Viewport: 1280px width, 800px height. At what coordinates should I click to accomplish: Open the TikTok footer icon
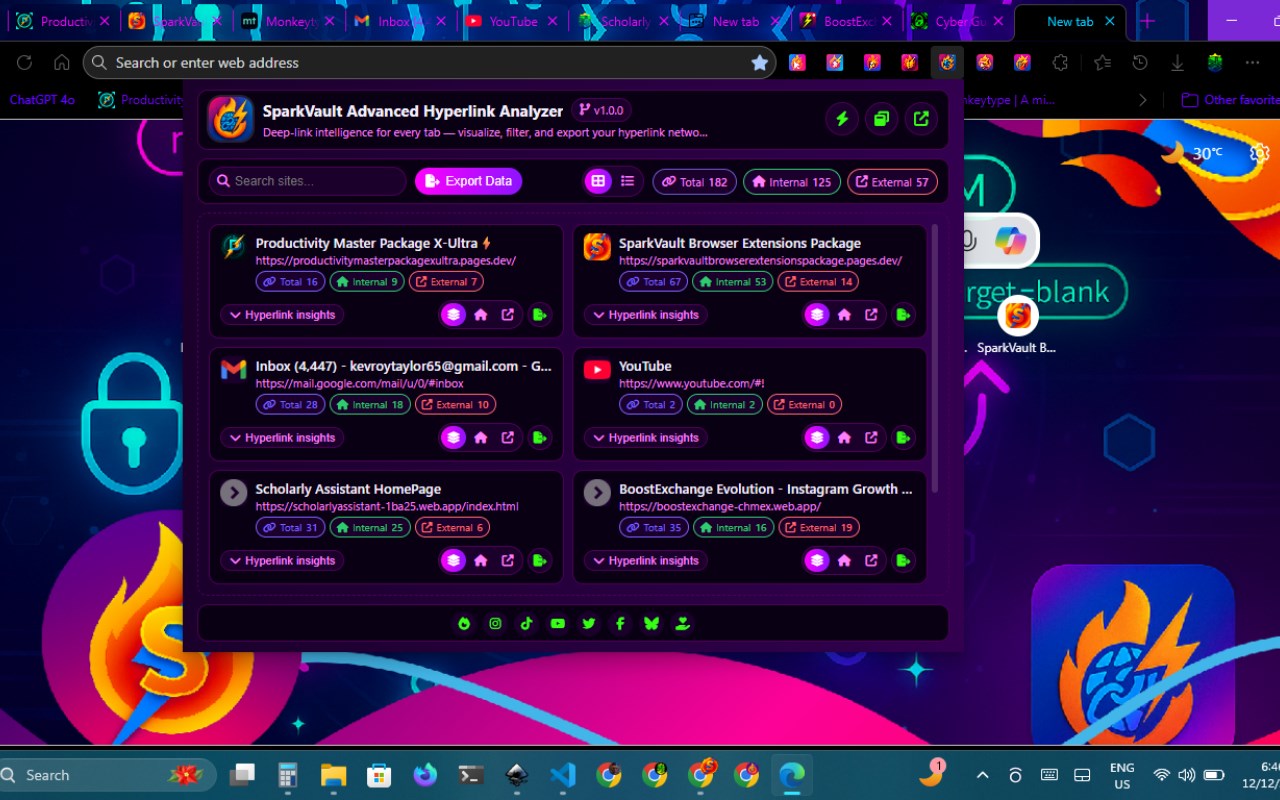point(526,623)
